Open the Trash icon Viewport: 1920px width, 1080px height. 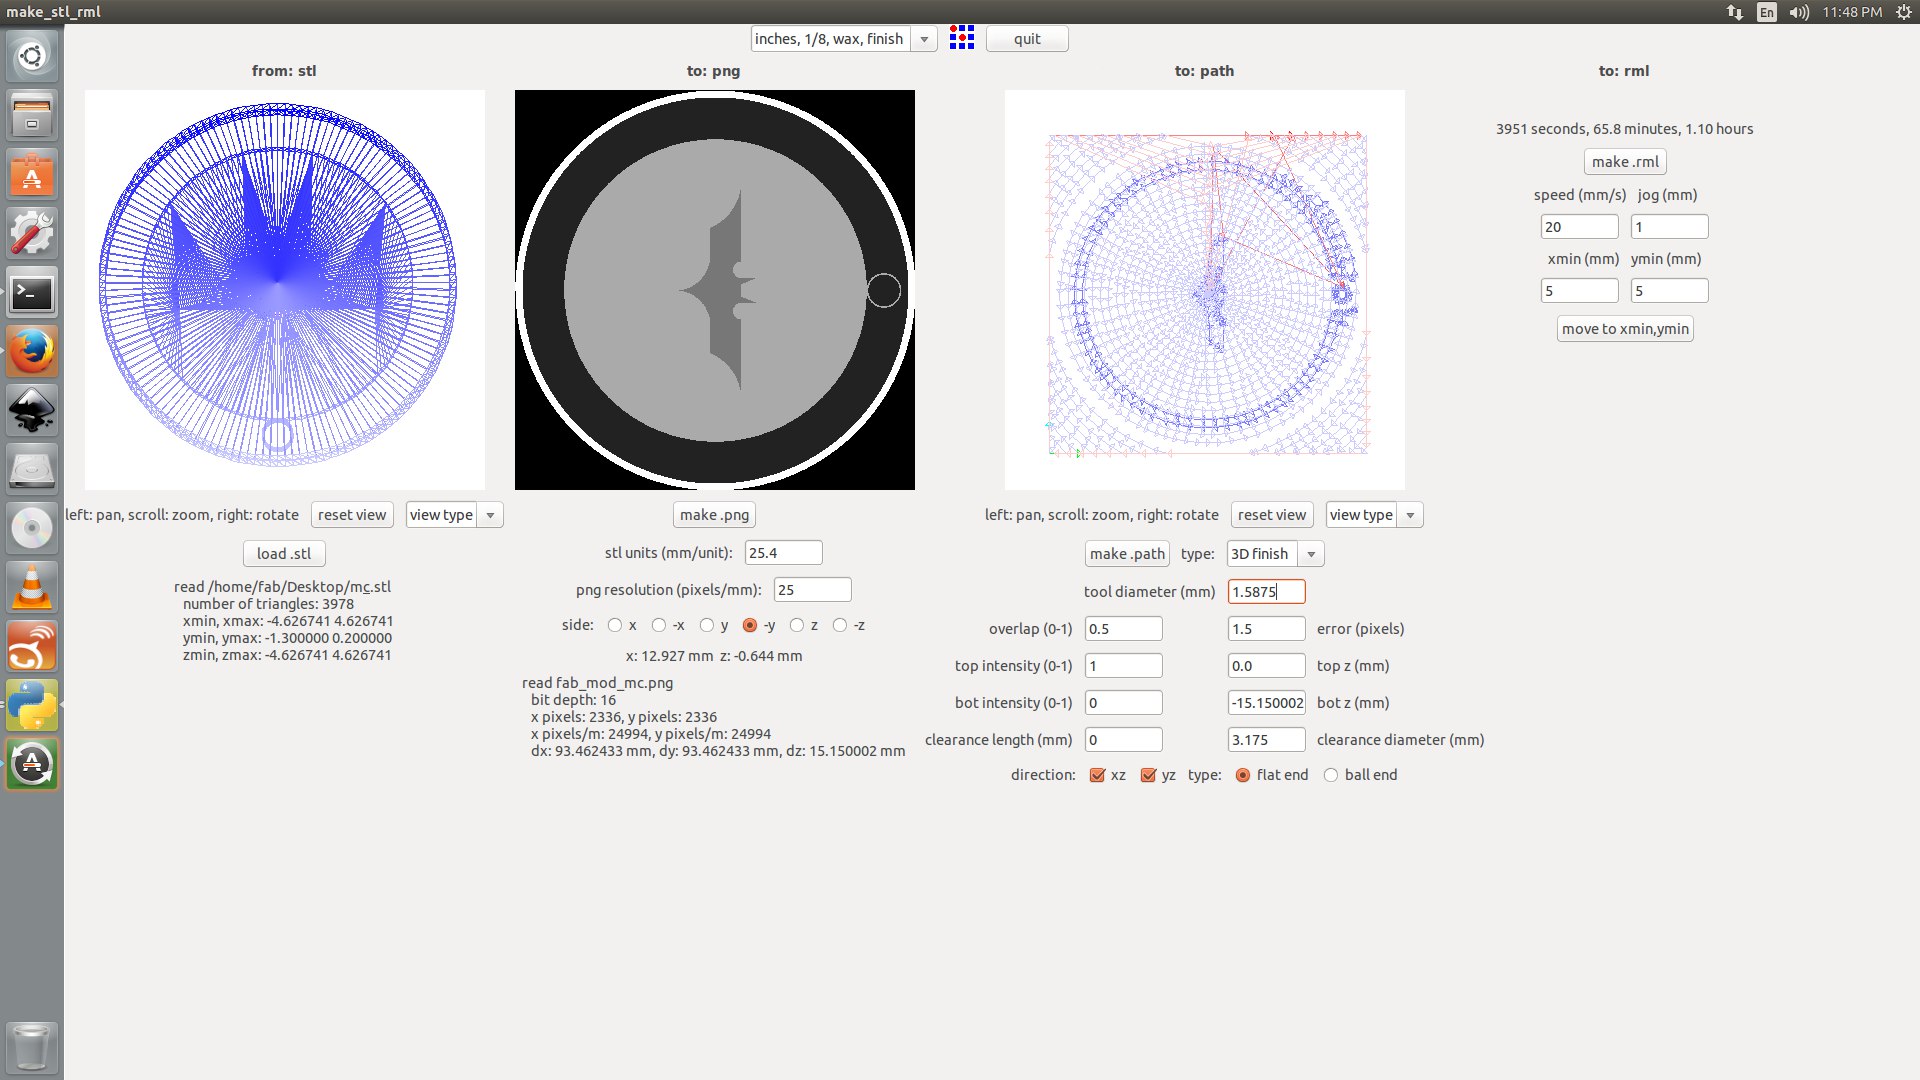click(x=32, y=1047)
